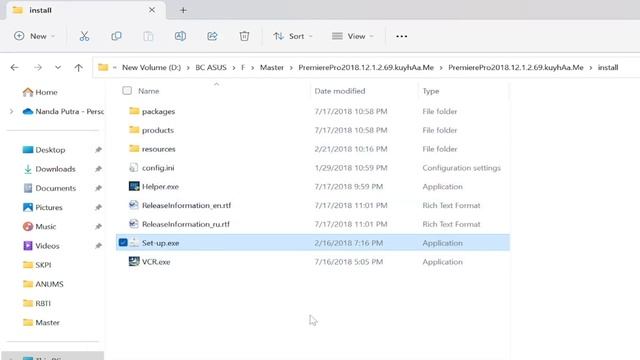This screenshot has width=640, height=360.
Task: Click the resources folder icon
Action: [x=134, y=149]
